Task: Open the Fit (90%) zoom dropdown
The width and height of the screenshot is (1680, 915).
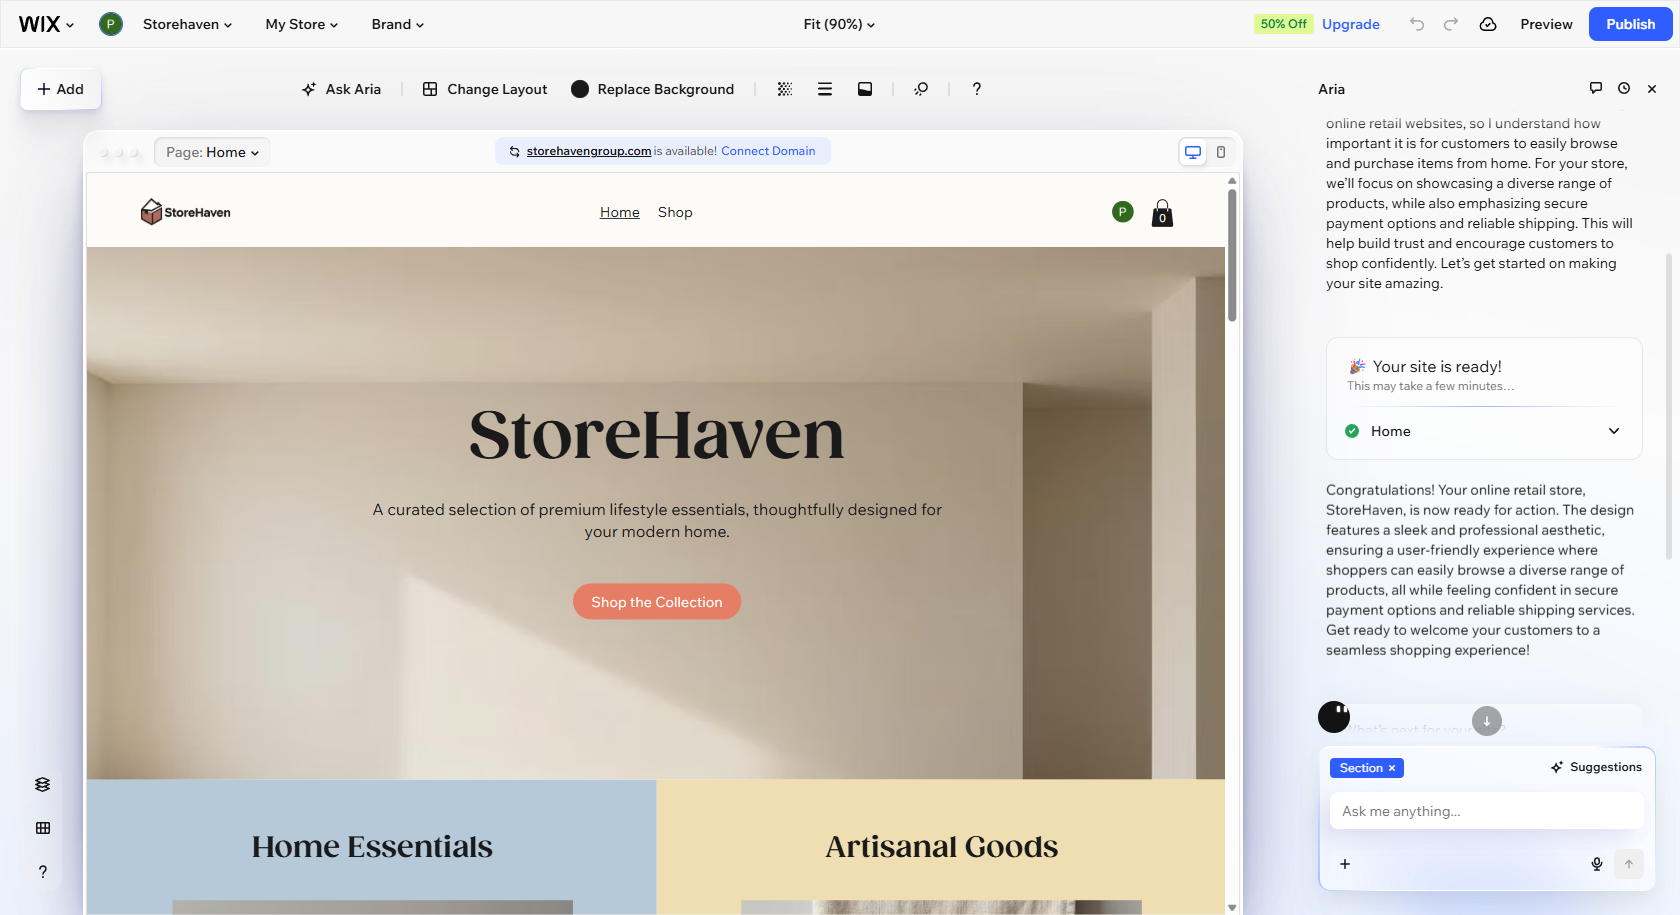Action: coord(839,24)
